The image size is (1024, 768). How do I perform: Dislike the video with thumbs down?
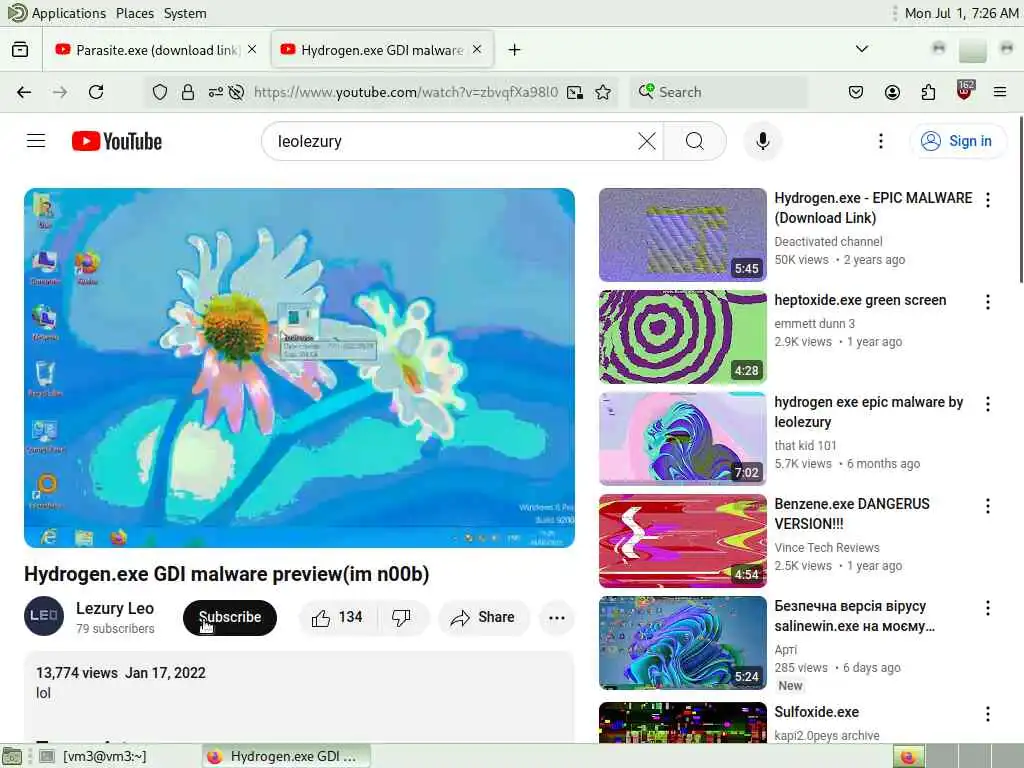[x=402, y=617]
